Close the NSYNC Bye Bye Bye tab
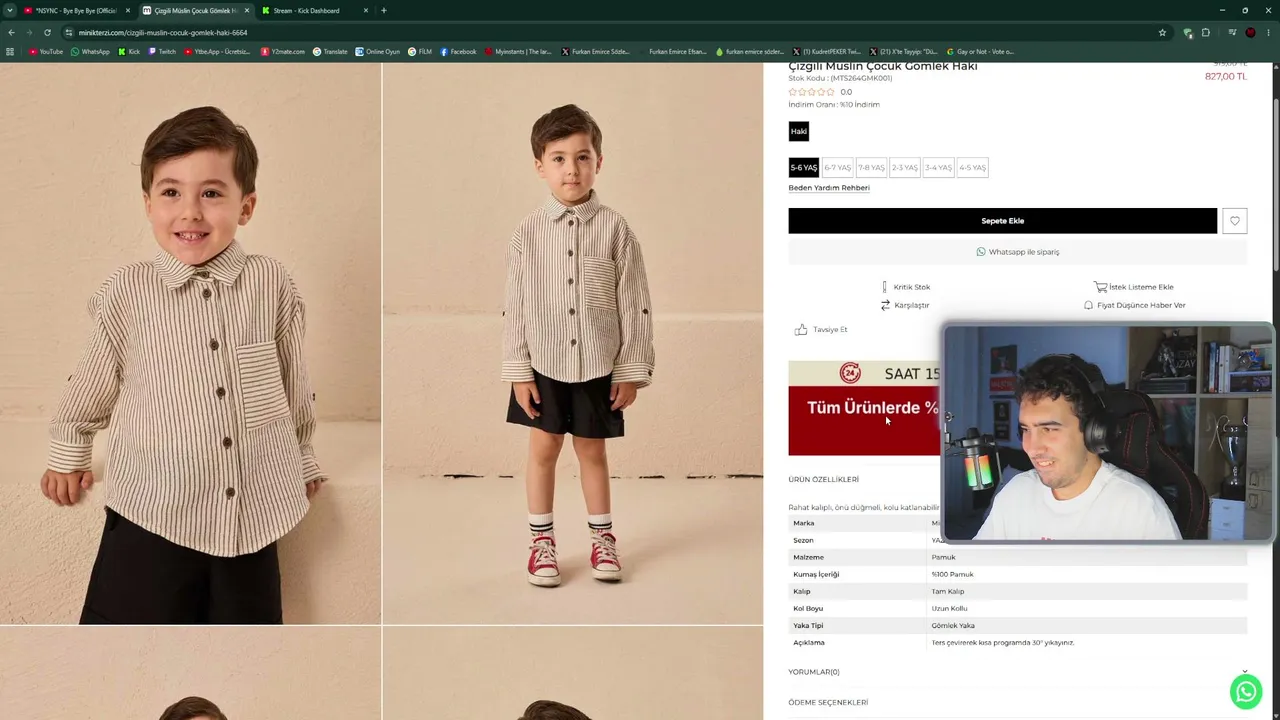The height and width of the screenshot is (720, 1280). [128, 10]
